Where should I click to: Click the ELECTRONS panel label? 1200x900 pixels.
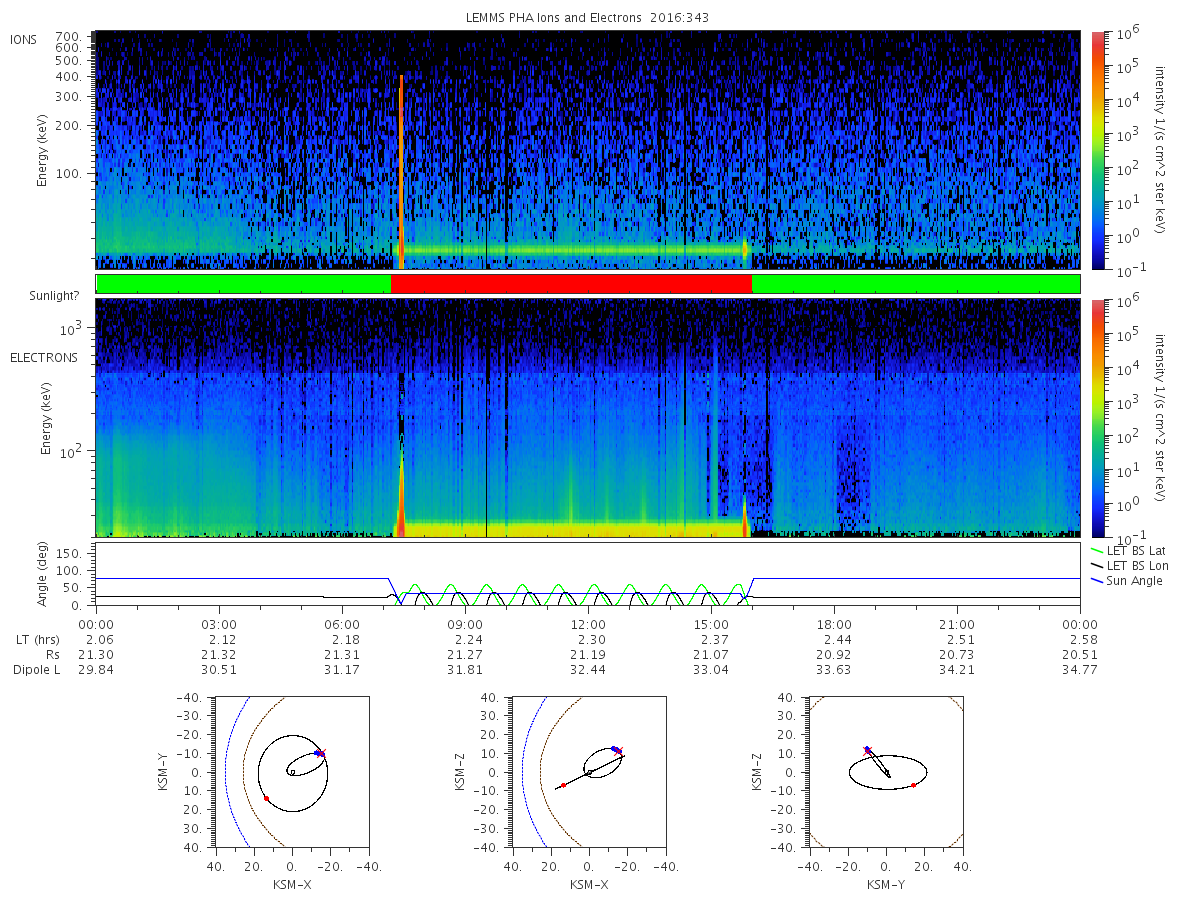tap(44, 357)
